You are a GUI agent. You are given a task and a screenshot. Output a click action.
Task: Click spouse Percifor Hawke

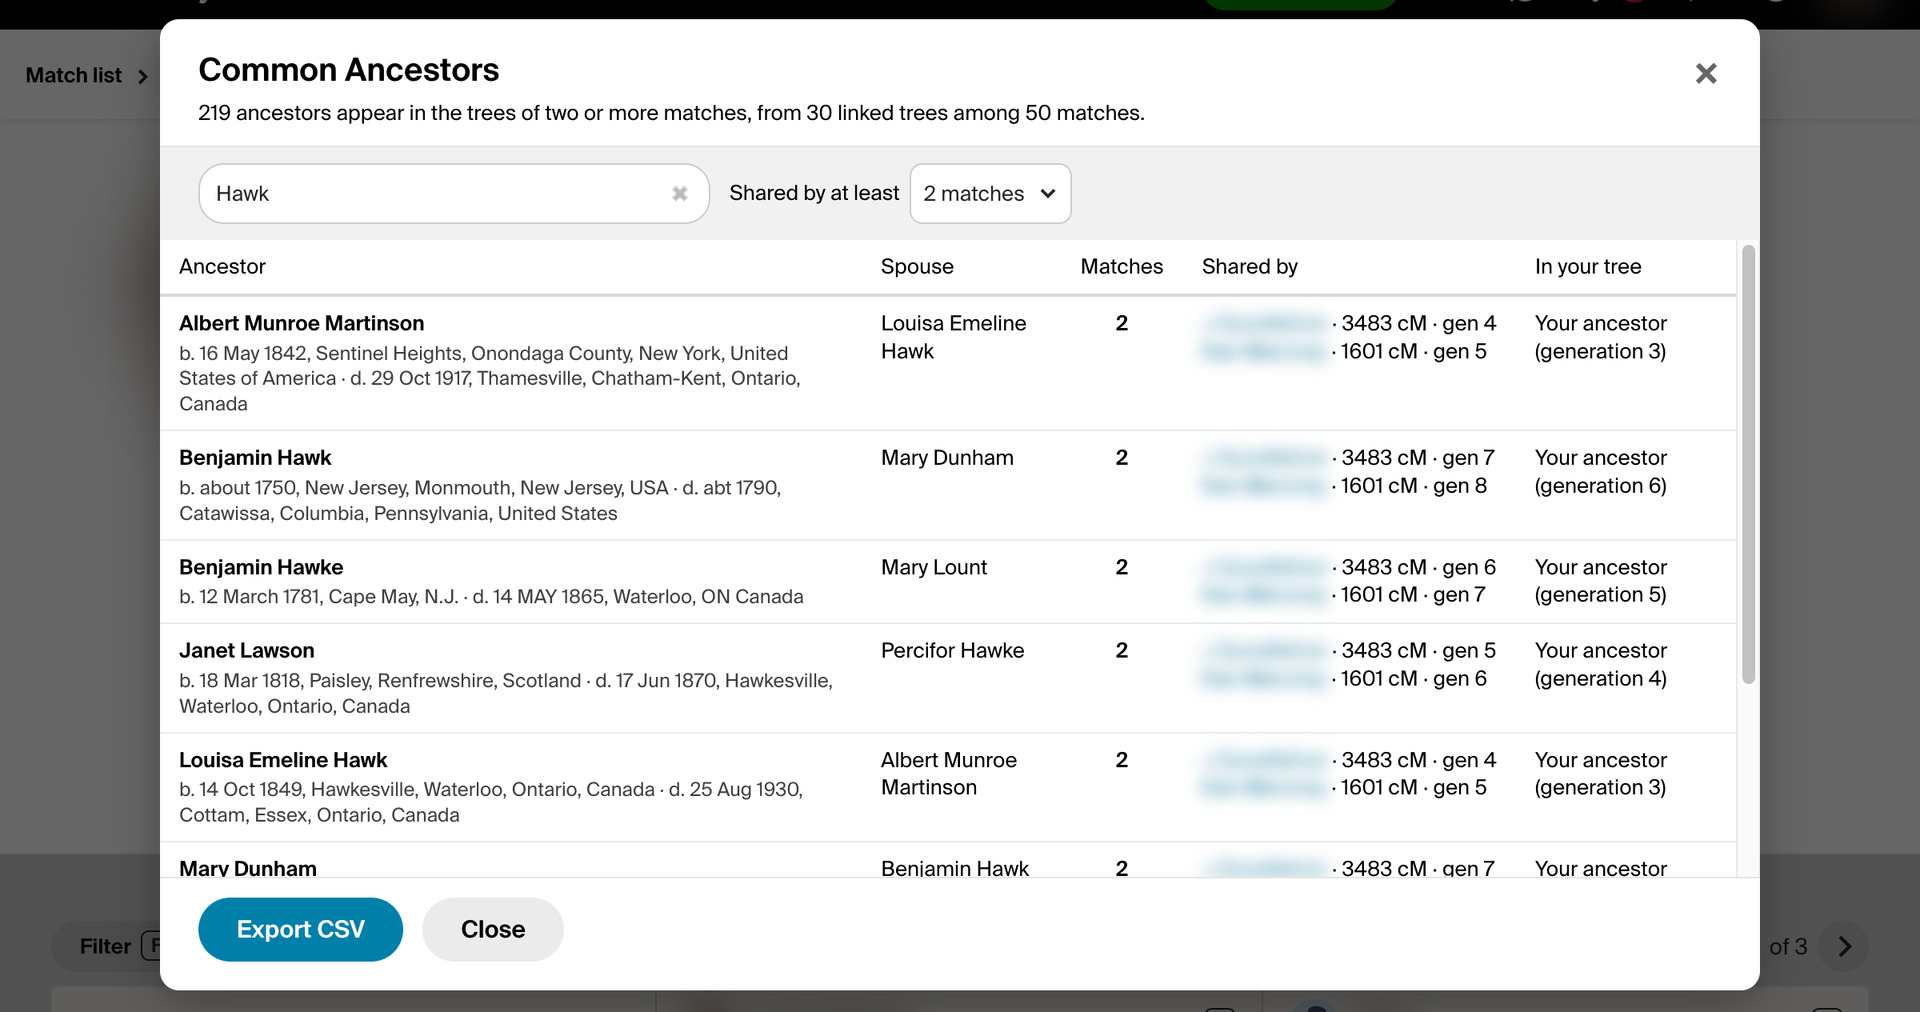(953, 650)
